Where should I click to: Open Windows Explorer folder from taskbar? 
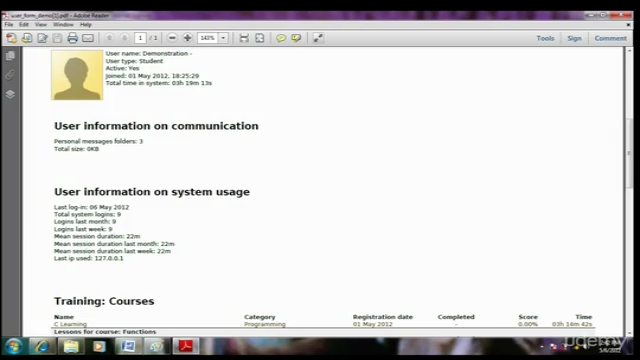[71, 347]
